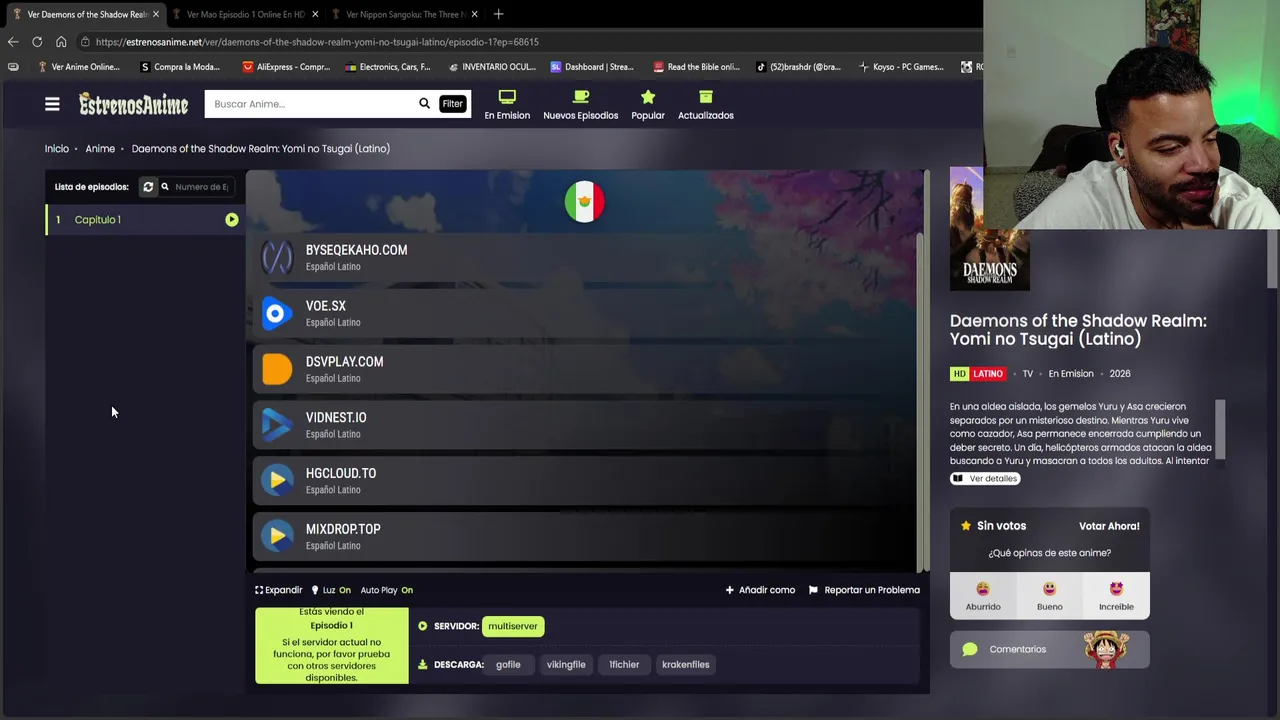
Task: Click Votar Ahora!
Action: pos(1109,526)
